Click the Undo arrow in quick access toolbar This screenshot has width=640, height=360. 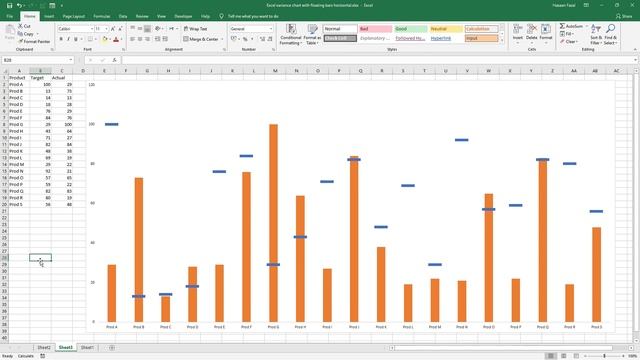[x=19, y=5]
